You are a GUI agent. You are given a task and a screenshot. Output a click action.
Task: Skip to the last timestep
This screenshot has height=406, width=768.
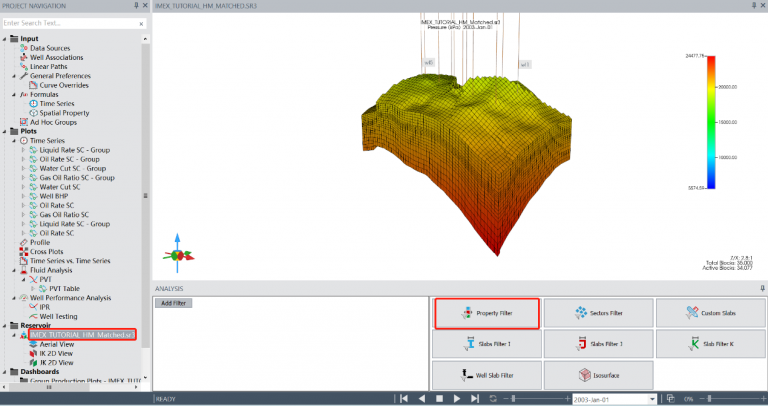pyautogui.click(x=474, y=398)
